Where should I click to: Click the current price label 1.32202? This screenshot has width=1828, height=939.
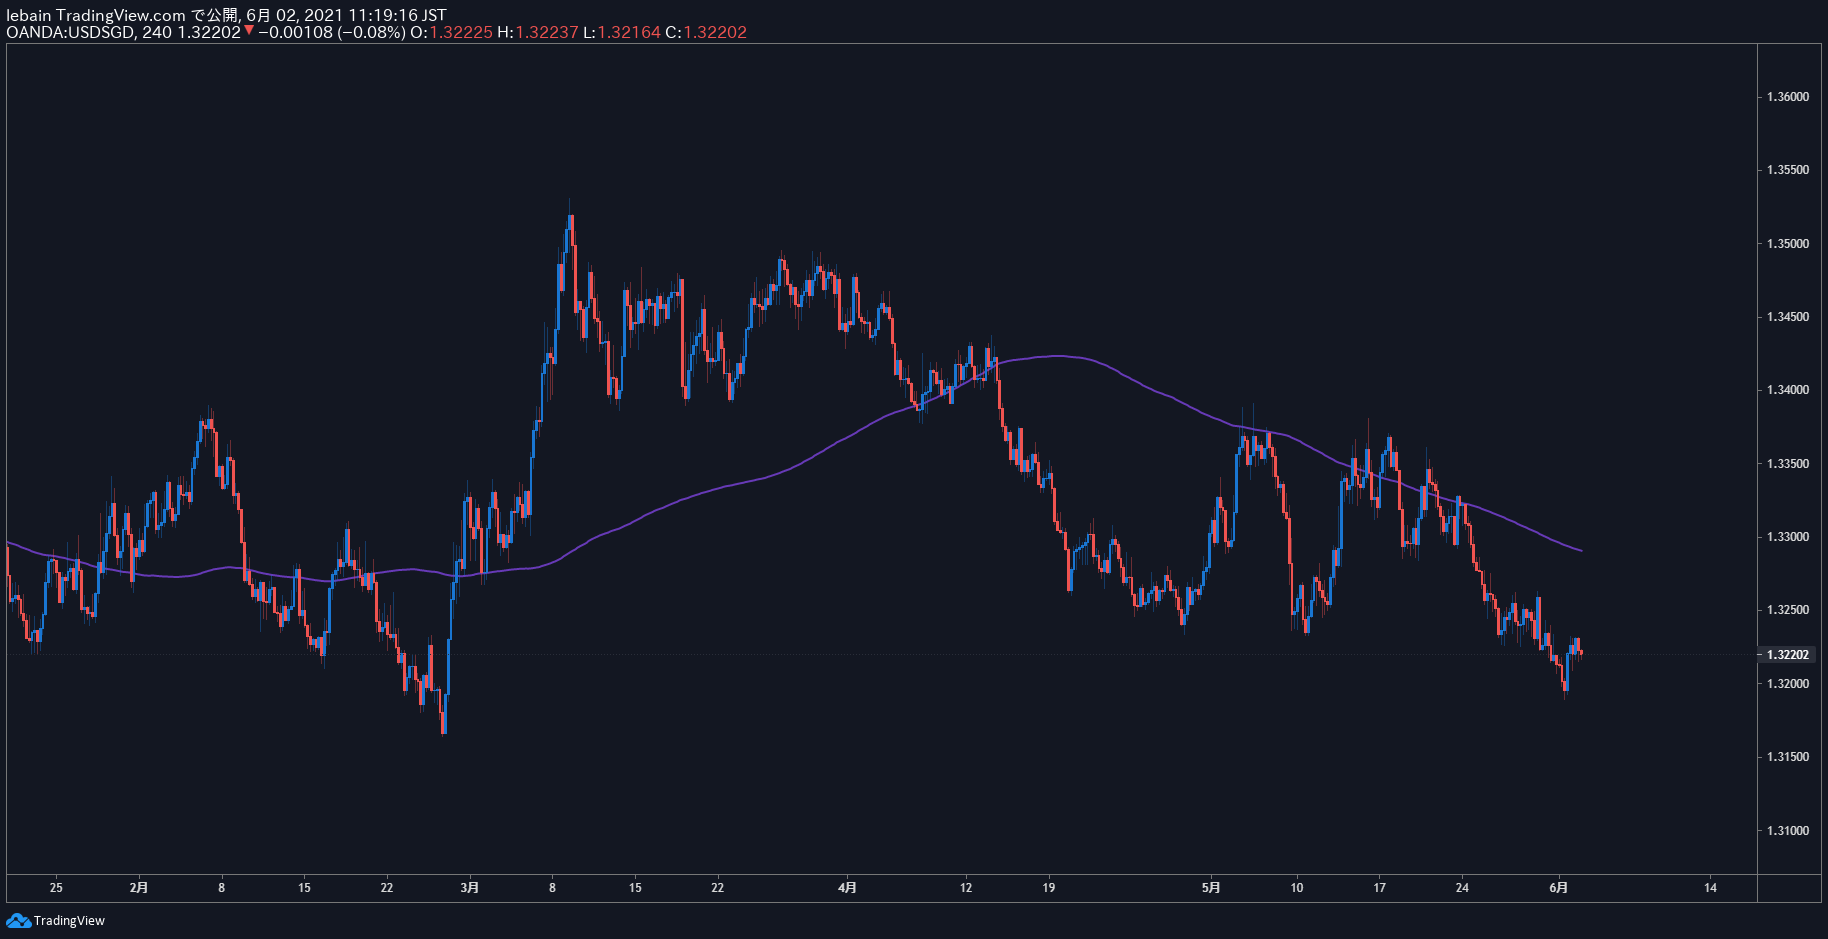click(1788, 655)
